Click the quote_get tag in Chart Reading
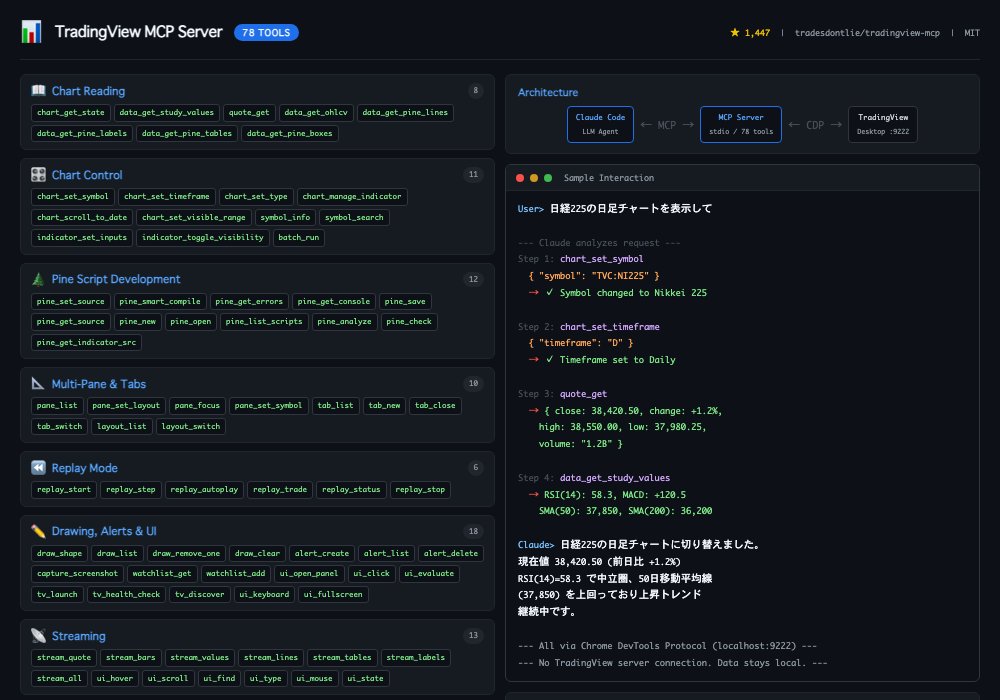Image resolution: width=1000 pixels, height=700 pixels. tap(249, 113)
